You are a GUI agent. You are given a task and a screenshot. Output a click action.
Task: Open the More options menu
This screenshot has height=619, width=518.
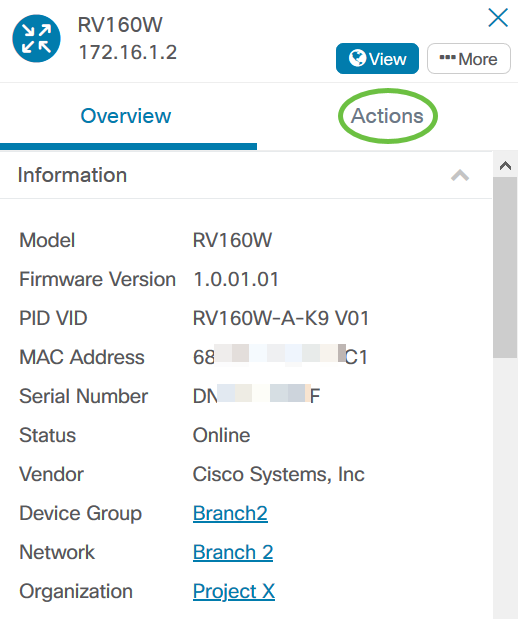tap(468, 58)
